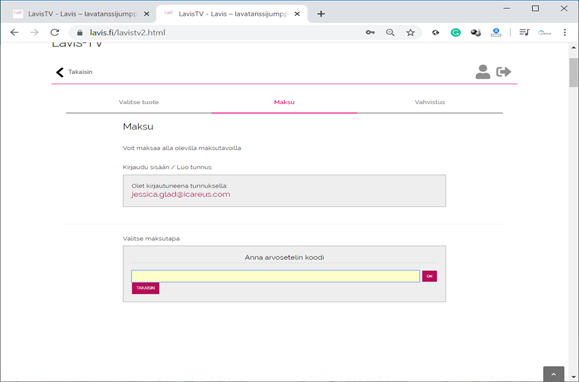This screenshot has height=382, width=579.
Task: Open Chrome three-dot menu
Action: [x=565, y=32]
